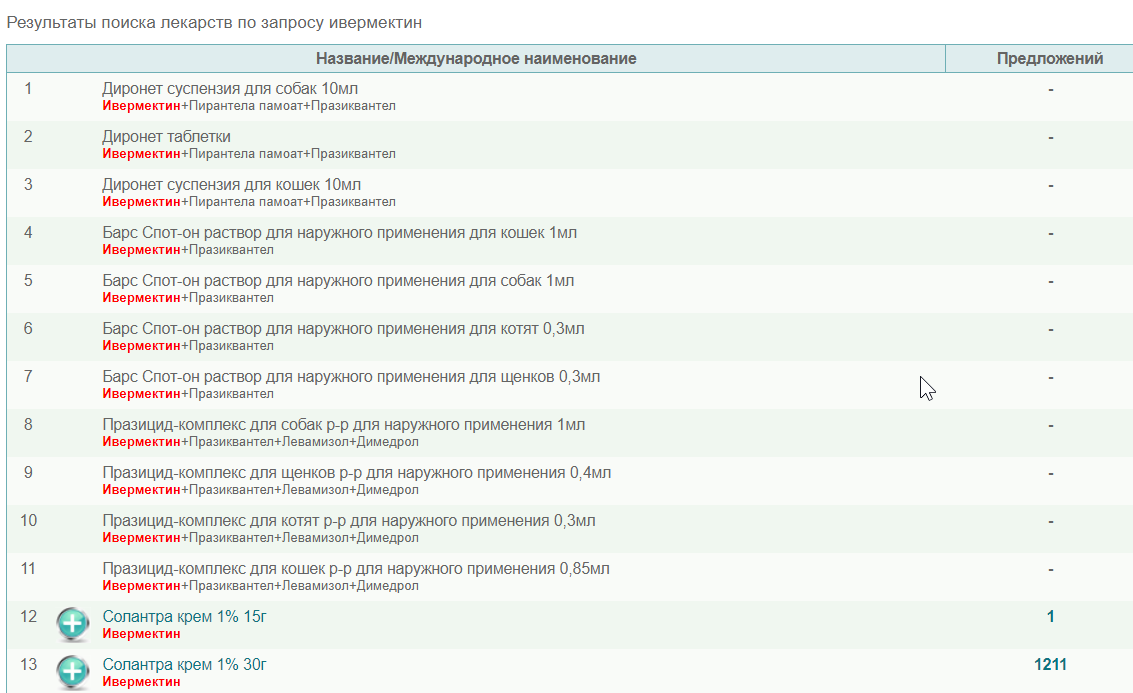Select Диронет суспензия для кошек 10мл
Screen dimensions: 1133x693
[232, 185]
